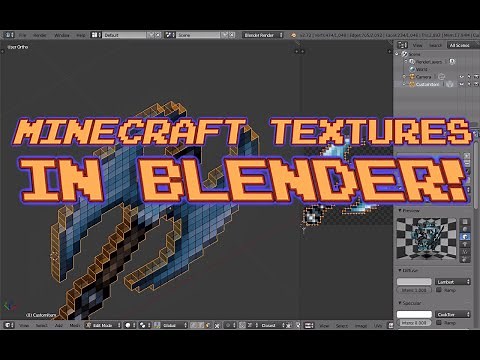Edit the Default screen layout name field

(124, 35)
